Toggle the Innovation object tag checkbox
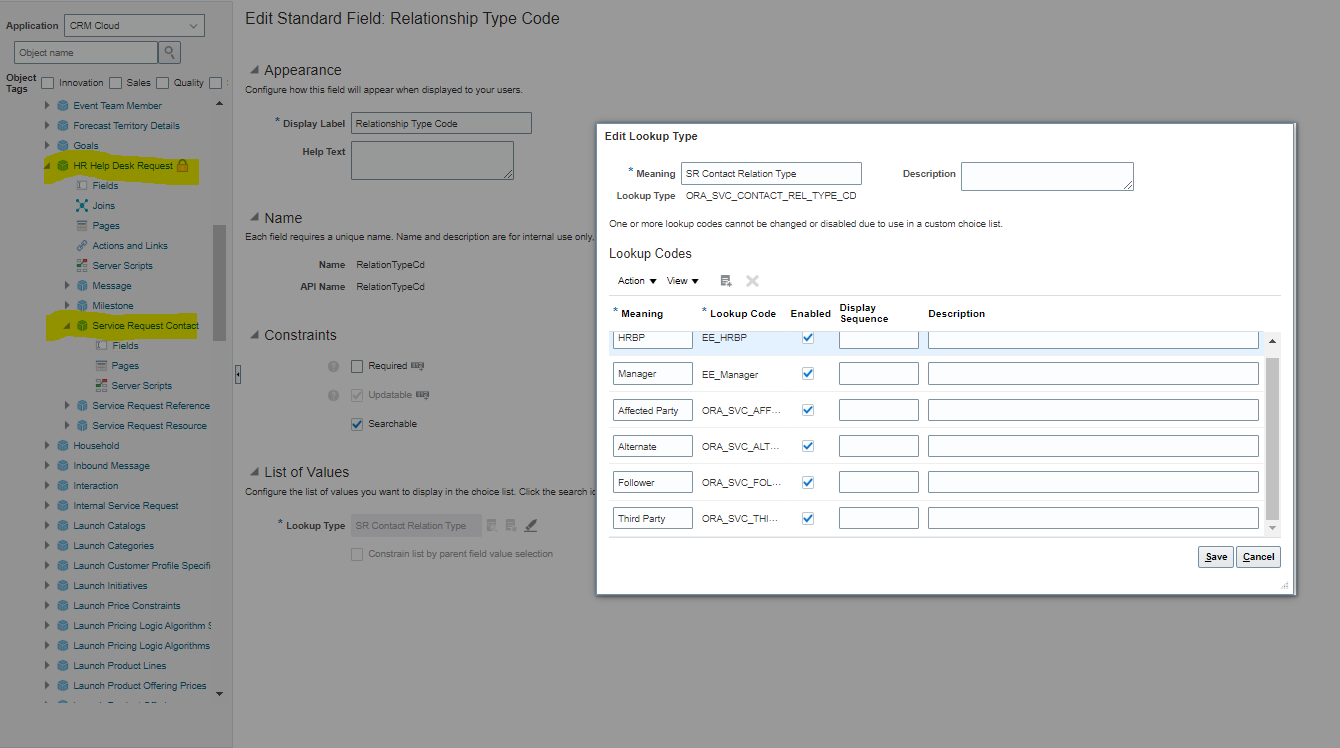The width and height of the screenshot is (1340, 748). 48,83
